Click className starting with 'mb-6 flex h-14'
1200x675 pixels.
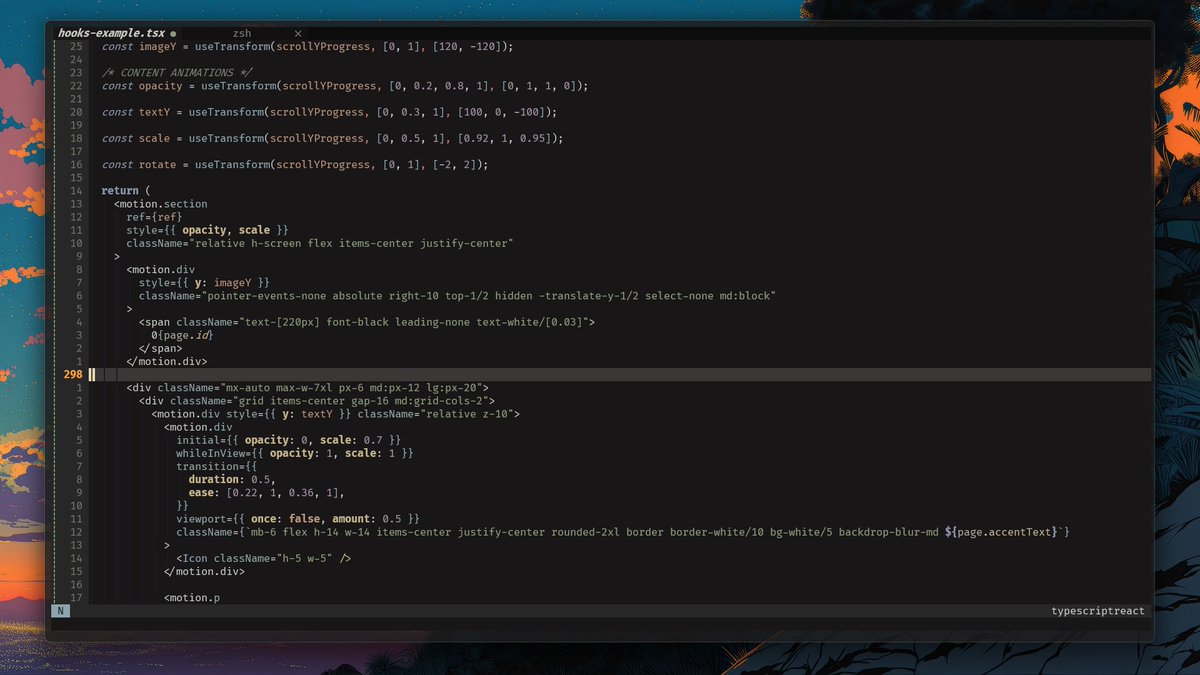pos(623,532)
